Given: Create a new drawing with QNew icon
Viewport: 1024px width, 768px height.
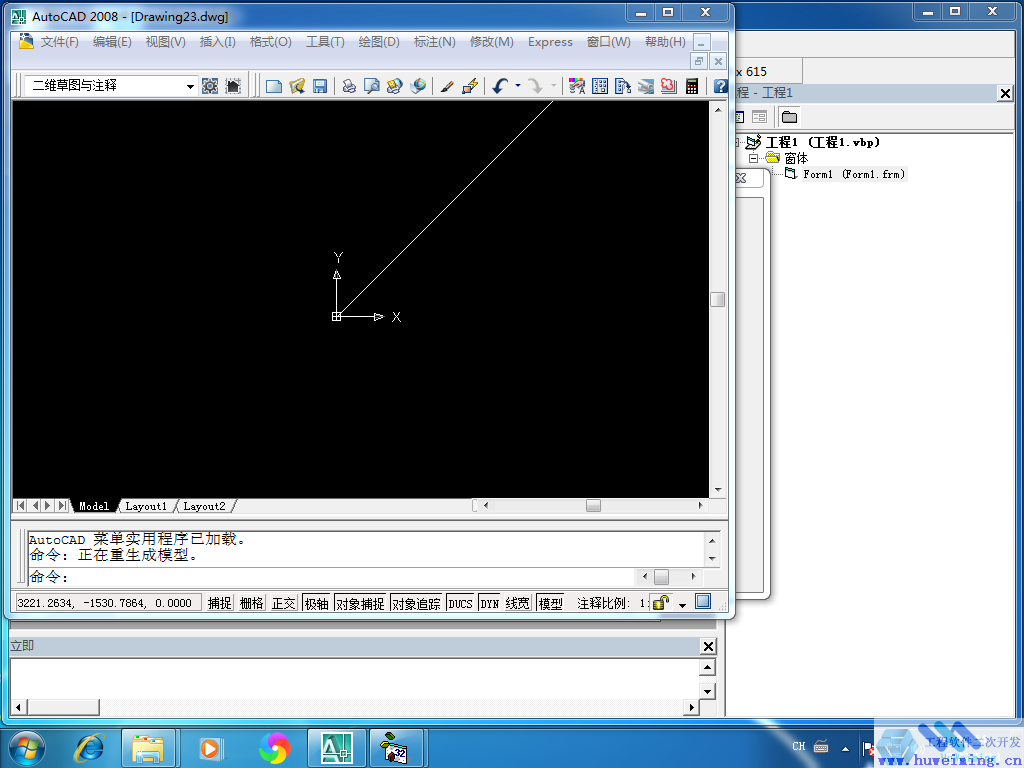Looking at the screenshot, I should (274, 86).
